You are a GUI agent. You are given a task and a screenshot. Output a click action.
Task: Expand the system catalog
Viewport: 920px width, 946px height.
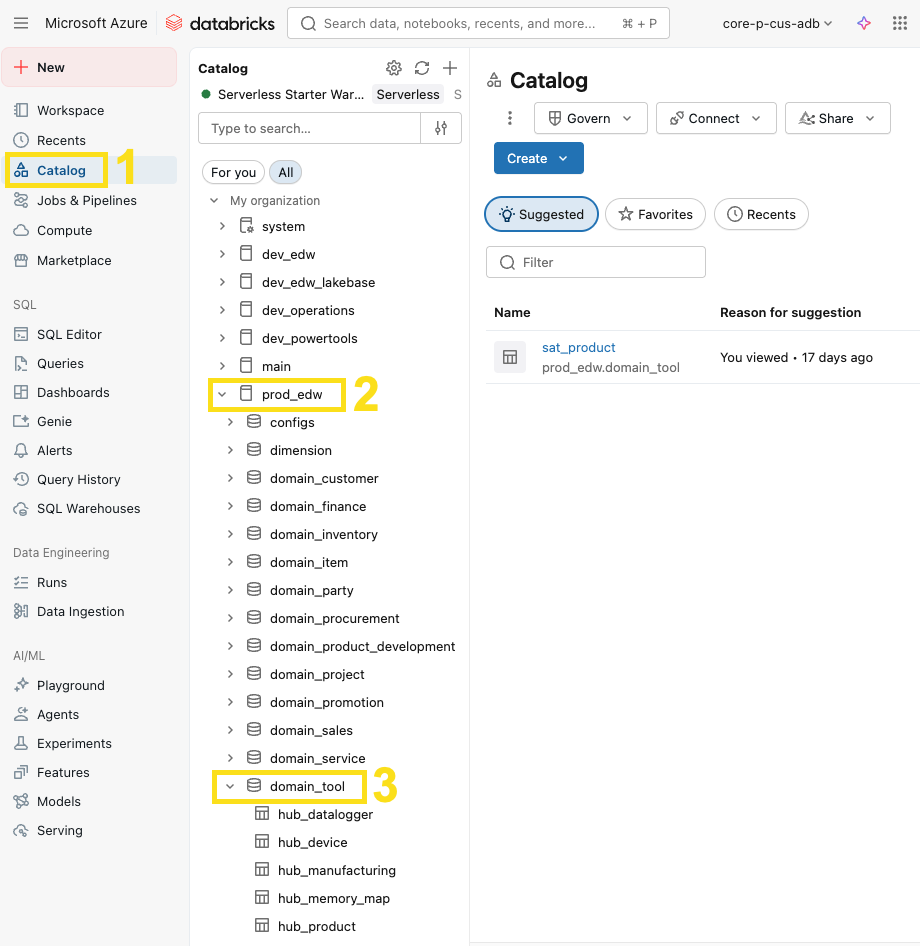222,226
